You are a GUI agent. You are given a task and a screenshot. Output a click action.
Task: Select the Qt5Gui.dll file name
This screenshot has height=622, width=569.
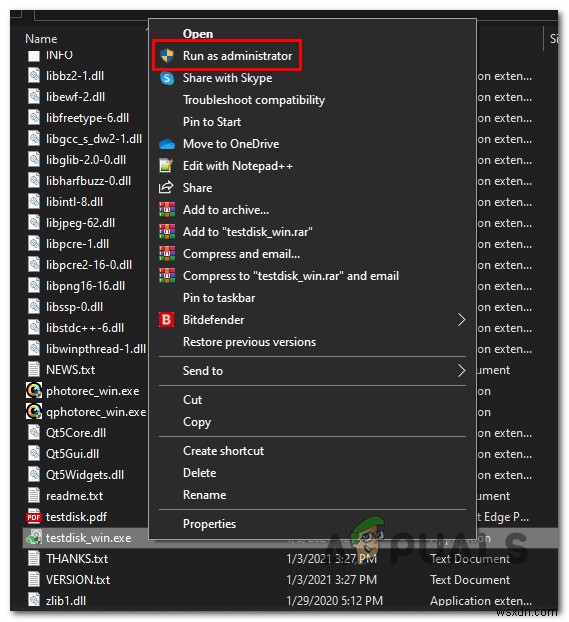73,454
